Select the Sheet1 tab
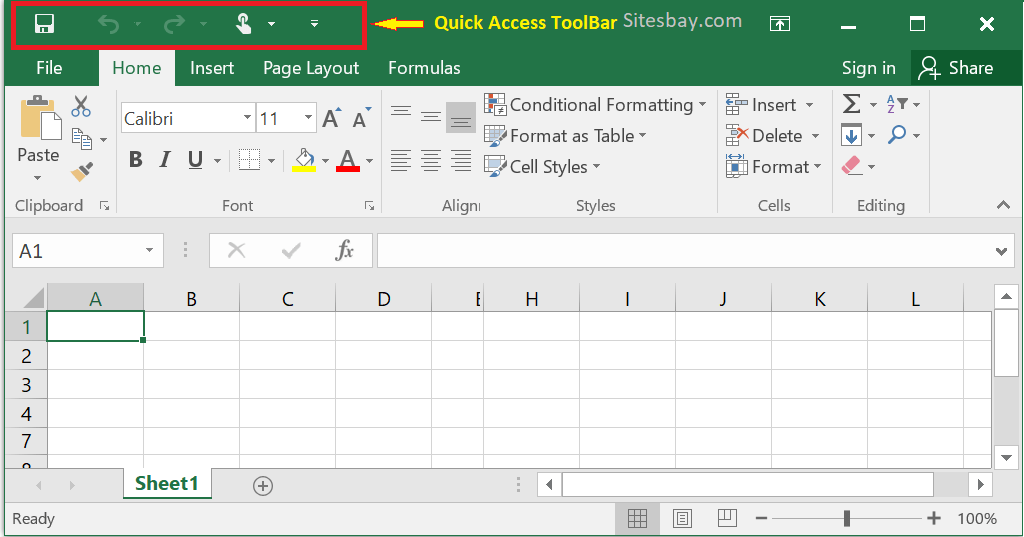The height and width of the screenshot is (537, 1024). click(167, 483)
